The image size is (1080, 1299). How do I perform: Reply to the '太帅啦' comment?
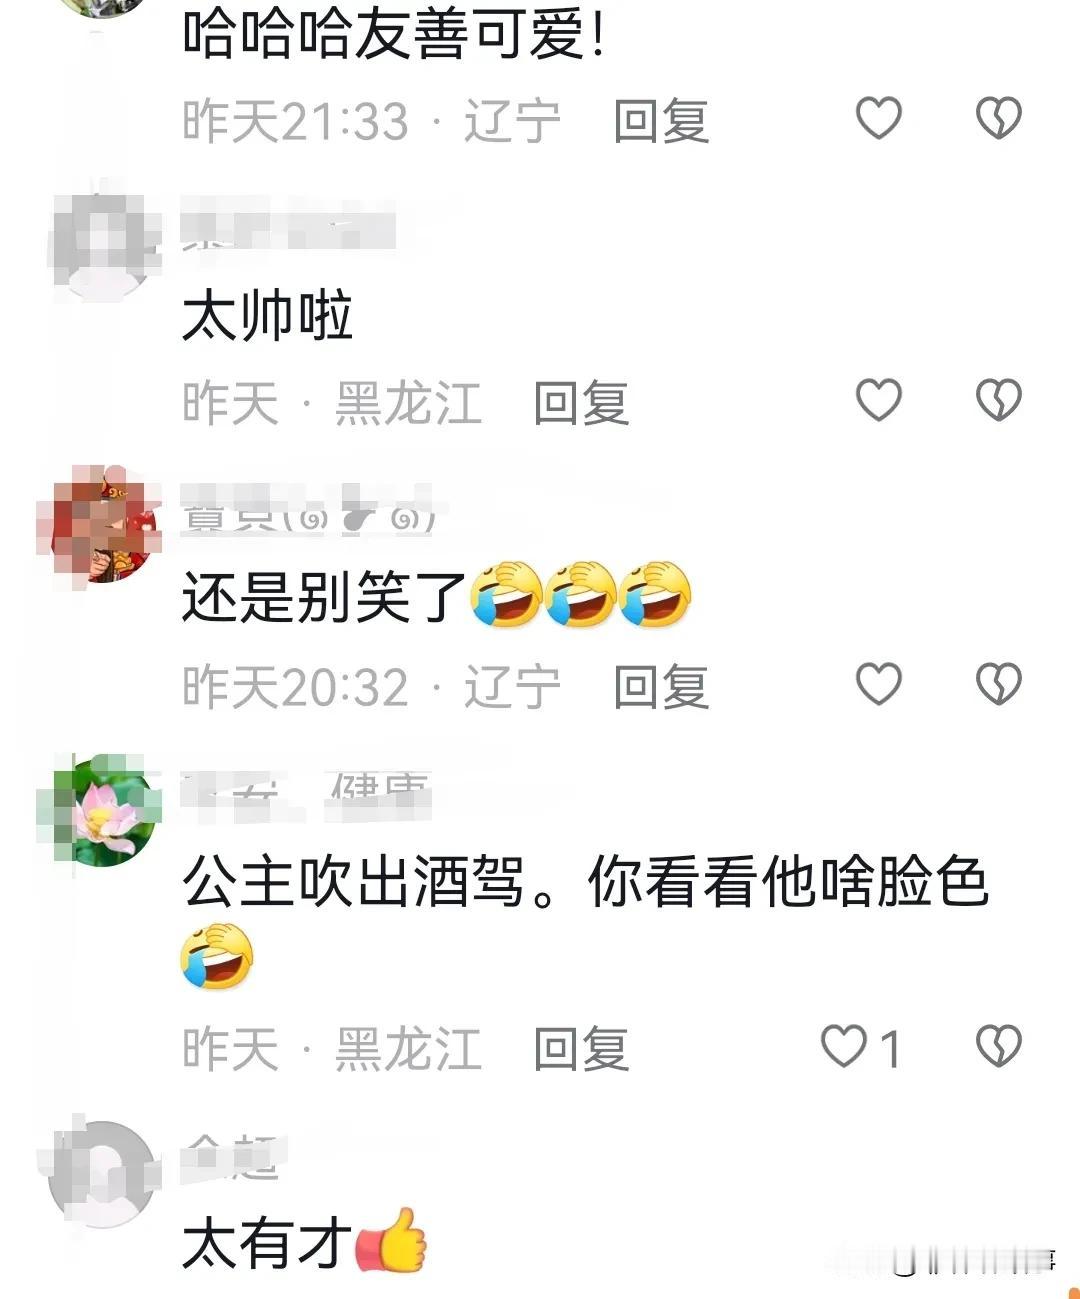(x=581, y=403)
